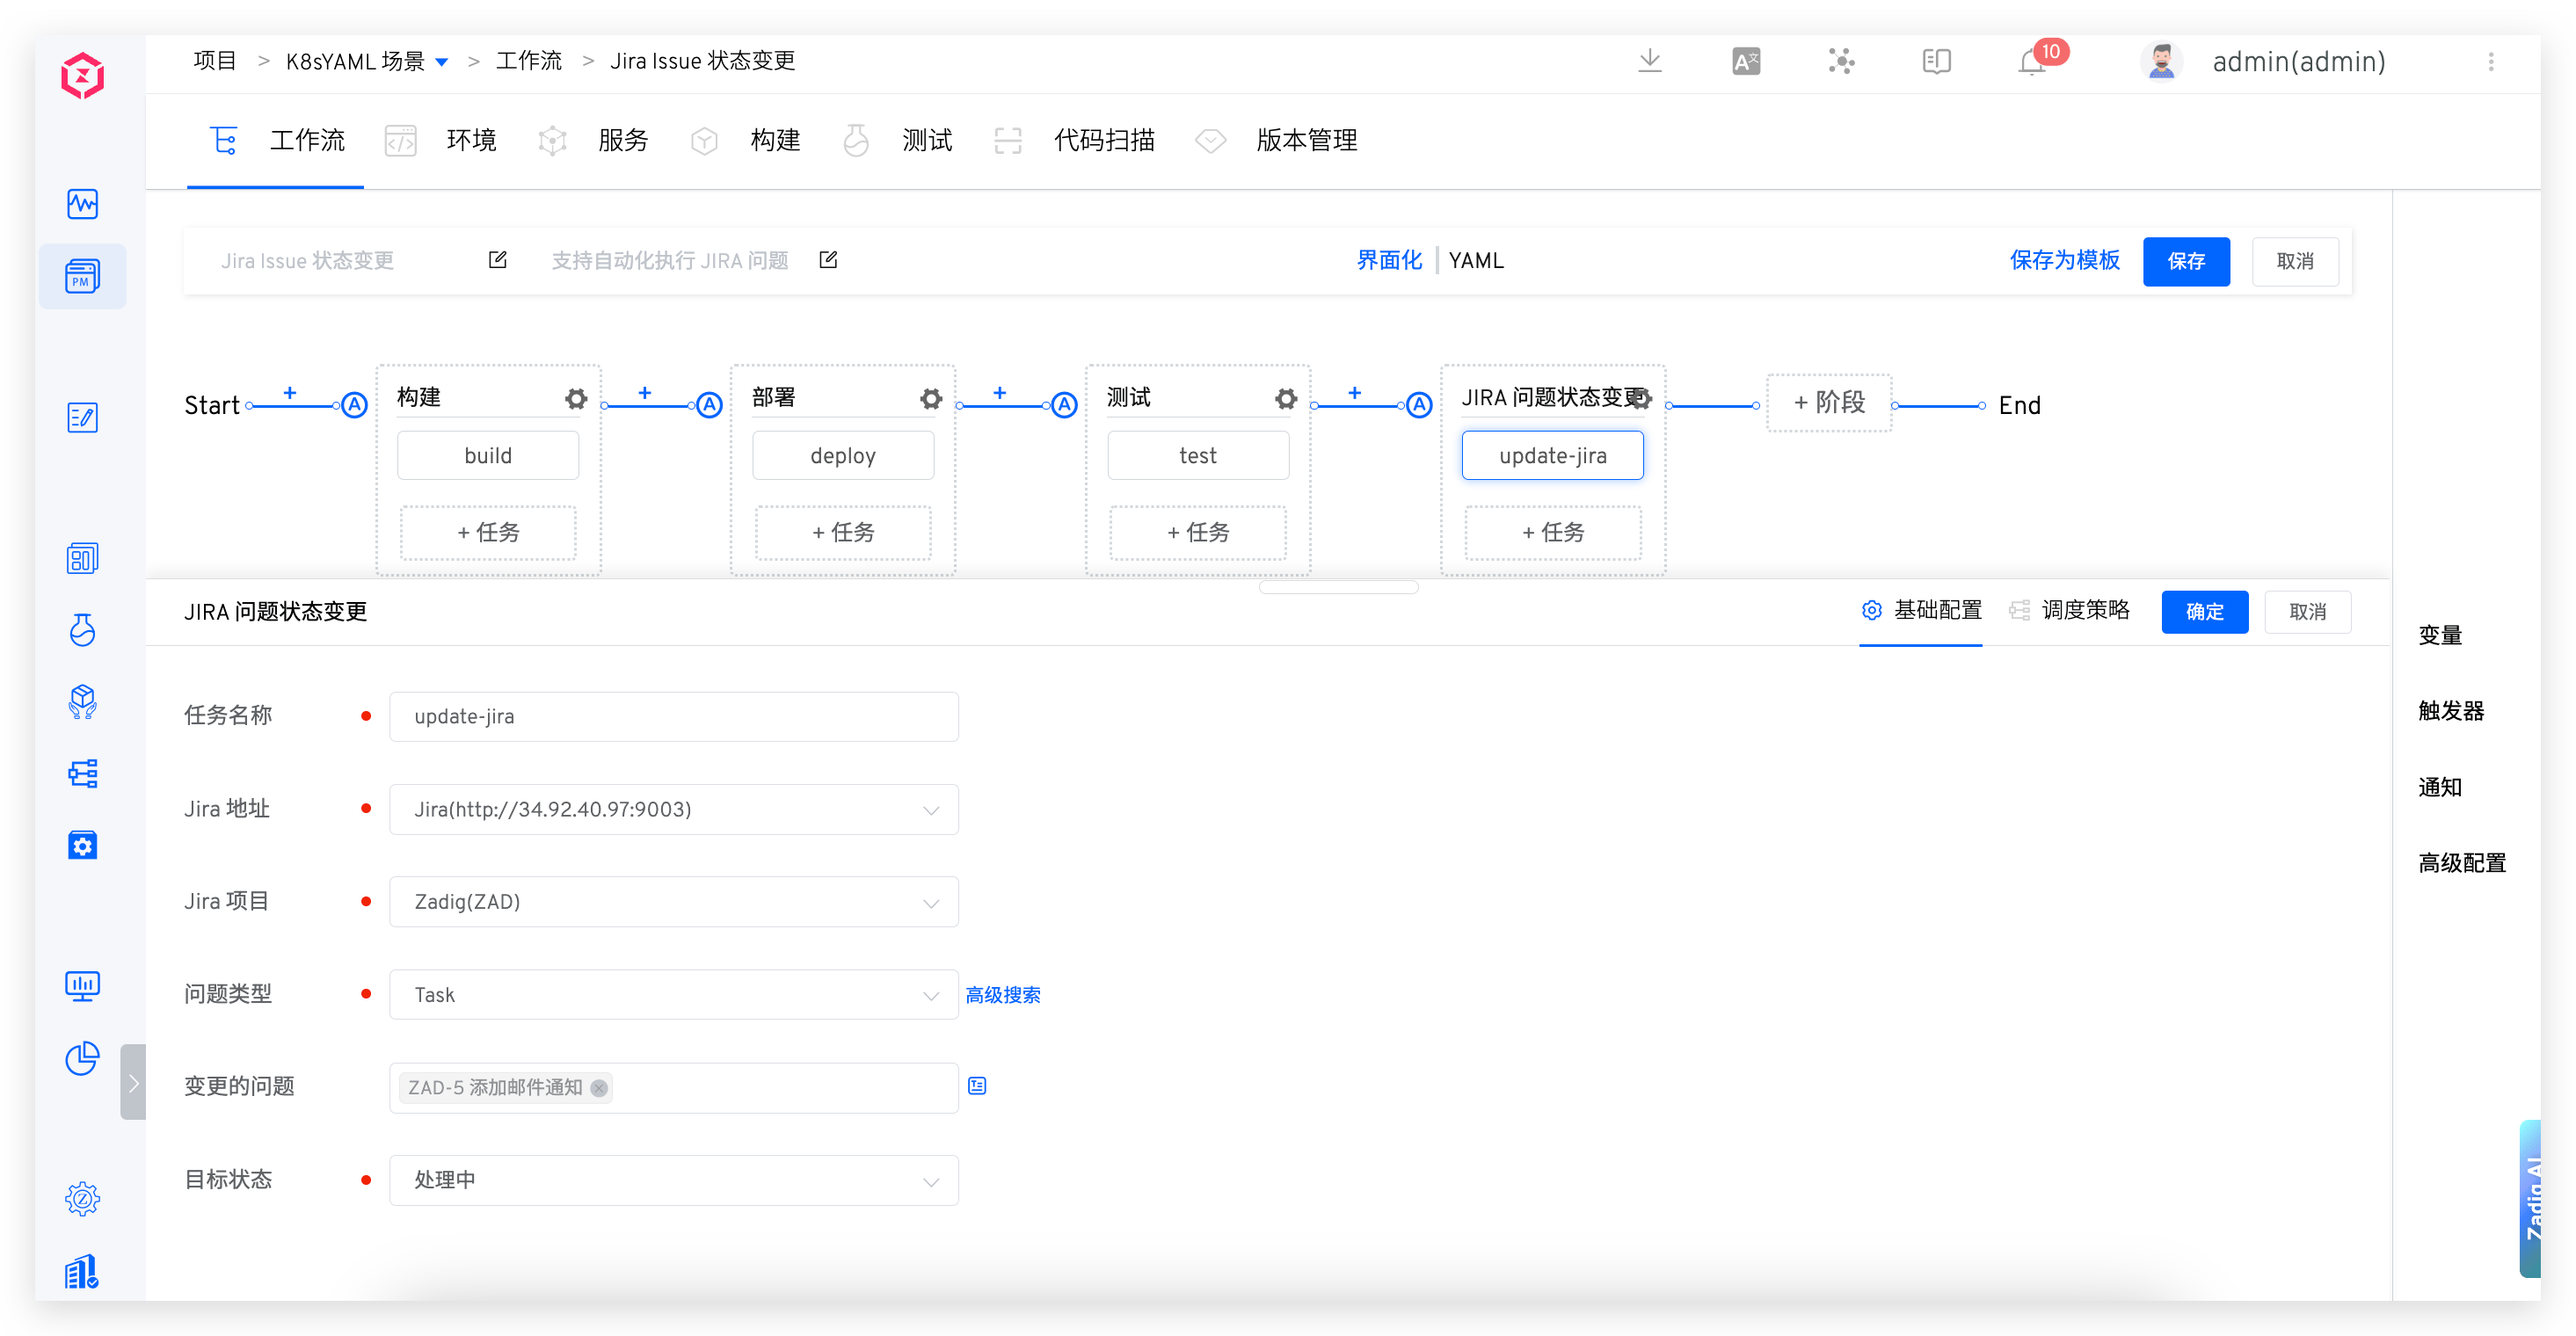Open the documentation book icon
2576x1336 pixels.
[x=1937, y=61]
